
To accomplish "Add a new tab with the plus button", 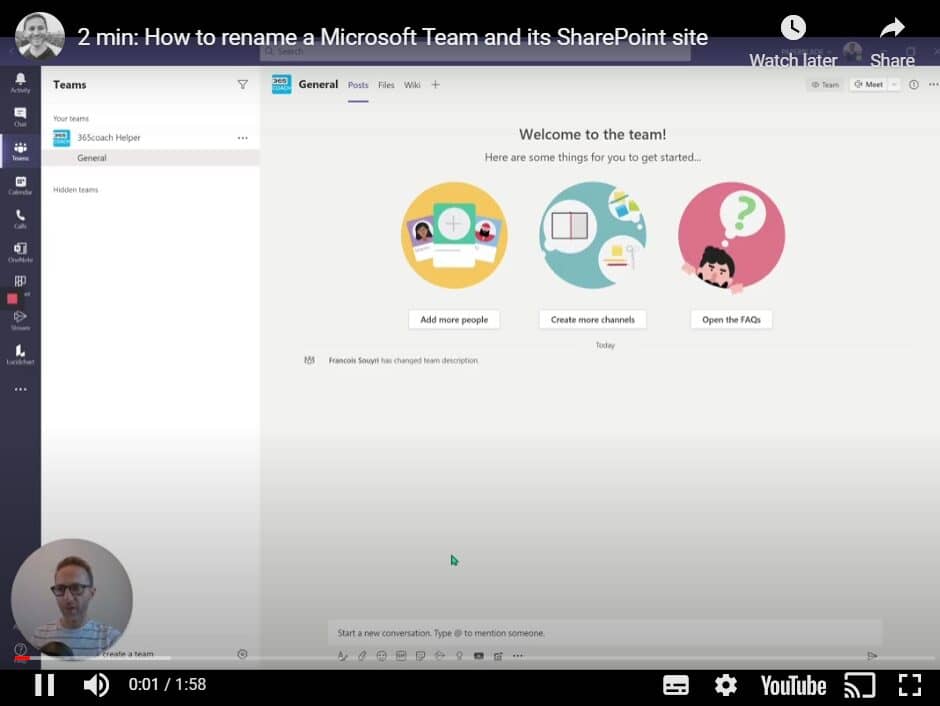I will [436, 85].
